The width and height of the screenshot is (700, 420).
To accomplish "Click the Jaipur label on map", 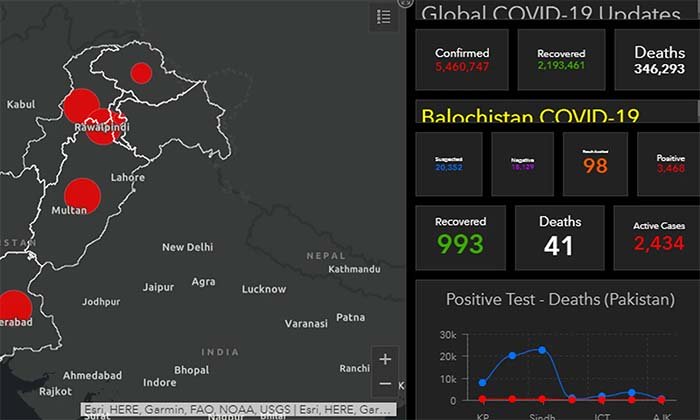I will point(158,287).
